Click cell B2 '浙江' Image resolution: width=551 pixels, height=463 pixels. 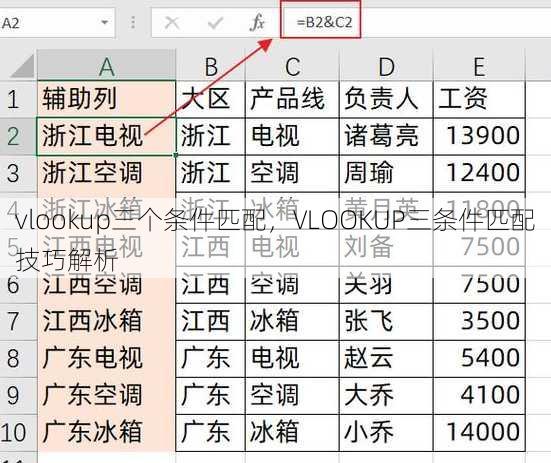click(210, 136)
